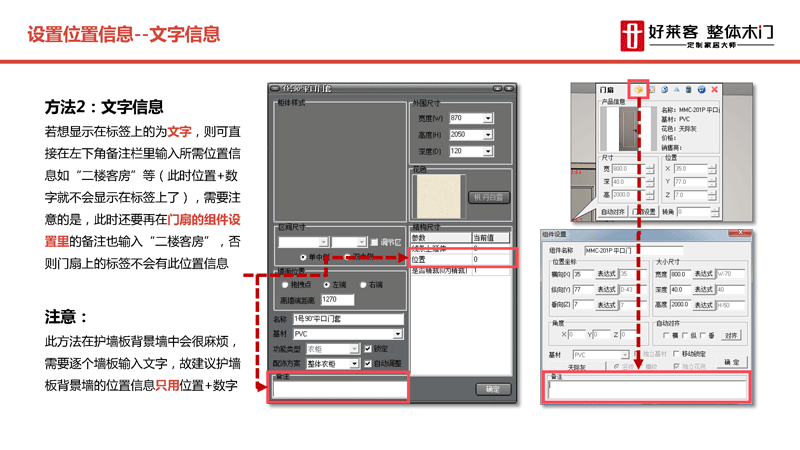Expand the 配饰方案 整体衣柜 dropdown
This screenshot has height=450, width=800.
coord(354,364)
